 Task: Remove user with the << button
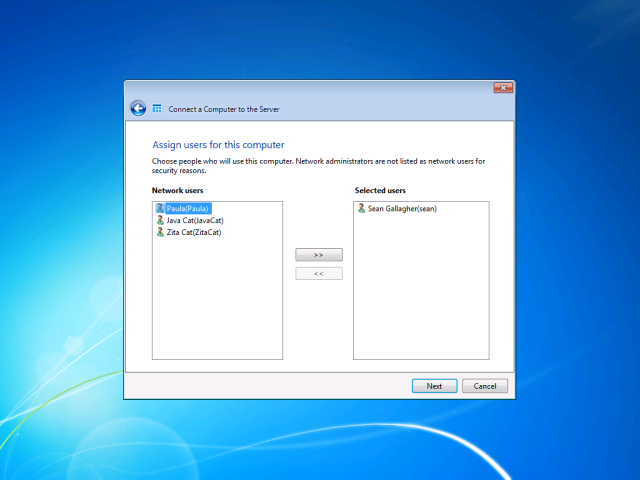coord(319,273)
